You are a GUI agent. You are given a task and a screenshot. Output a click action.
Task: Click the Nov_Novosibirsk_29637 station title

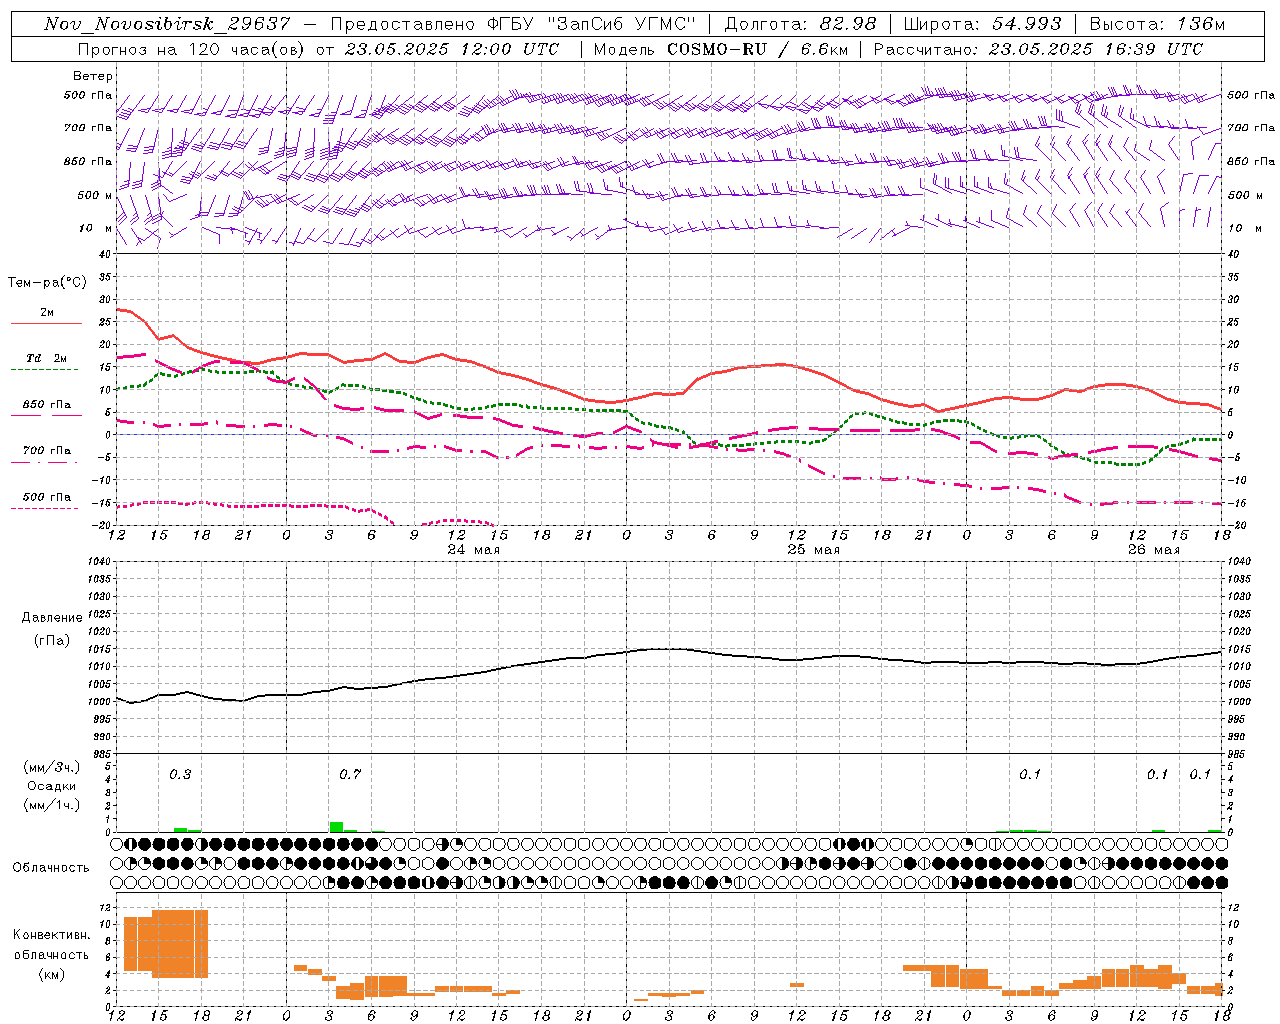point(167,24)
